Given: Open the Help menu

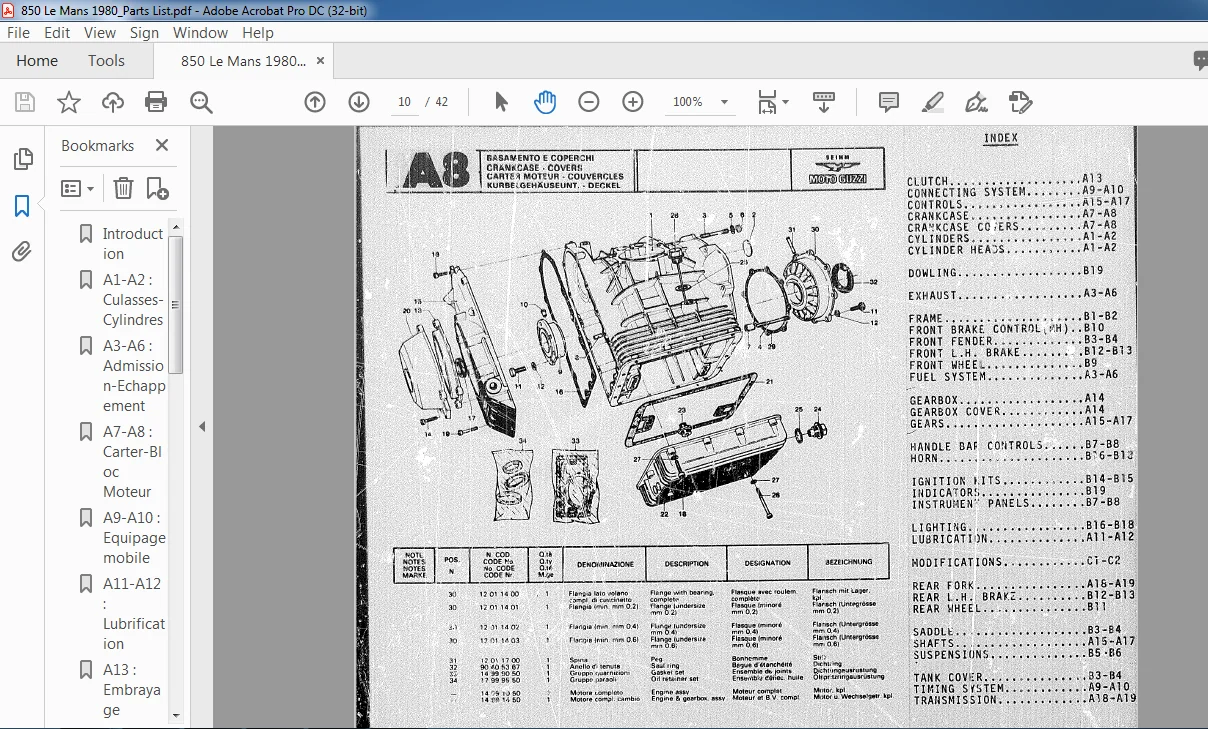Looking at the screenshot, I should pyautogui.click(x=257, y=33).
